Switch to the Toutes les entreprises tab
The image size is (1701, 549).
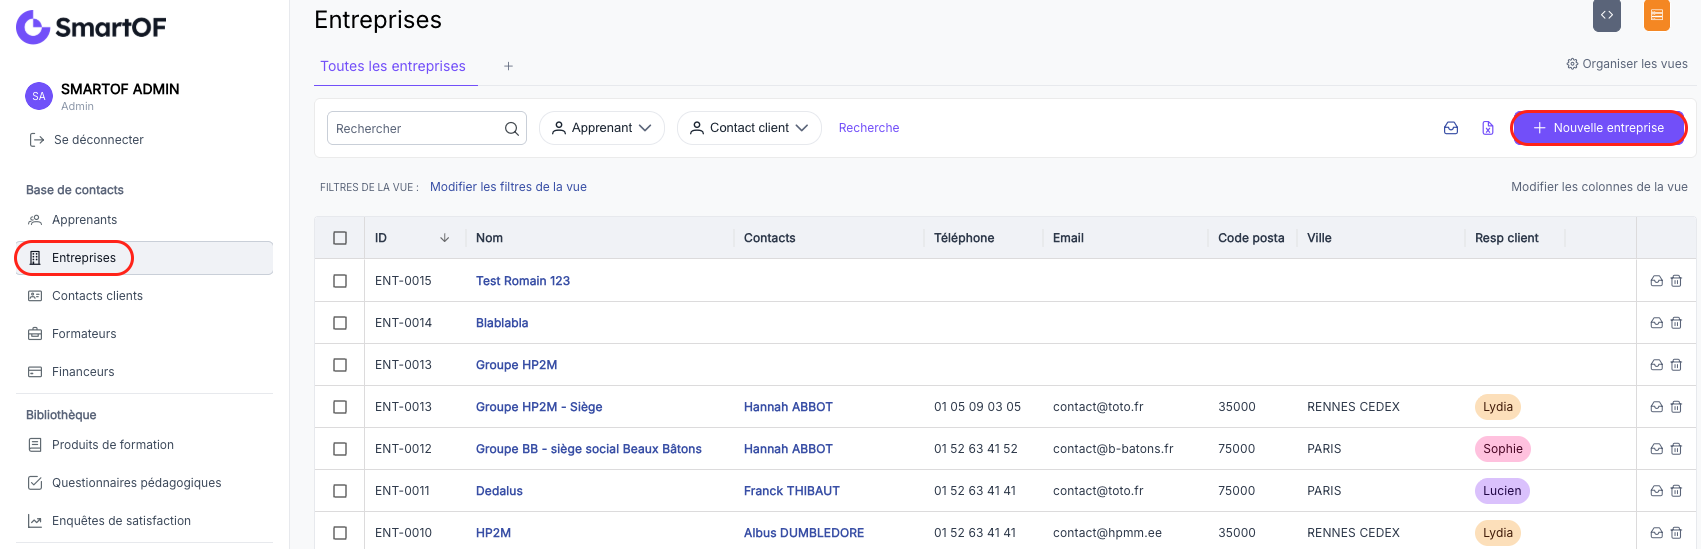393,66
